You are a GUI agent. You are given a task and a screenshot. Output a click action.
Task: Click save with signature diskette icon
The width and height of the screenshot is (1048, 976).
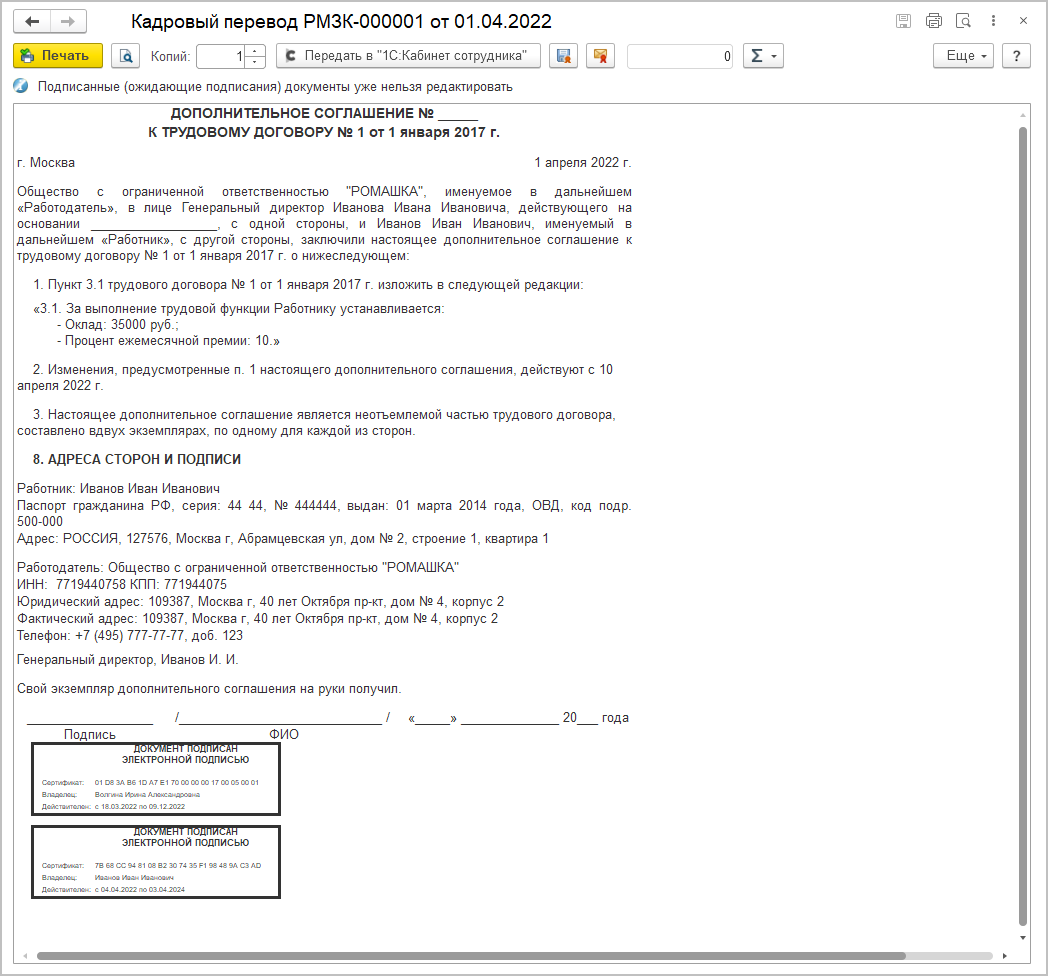pos(563,55)
